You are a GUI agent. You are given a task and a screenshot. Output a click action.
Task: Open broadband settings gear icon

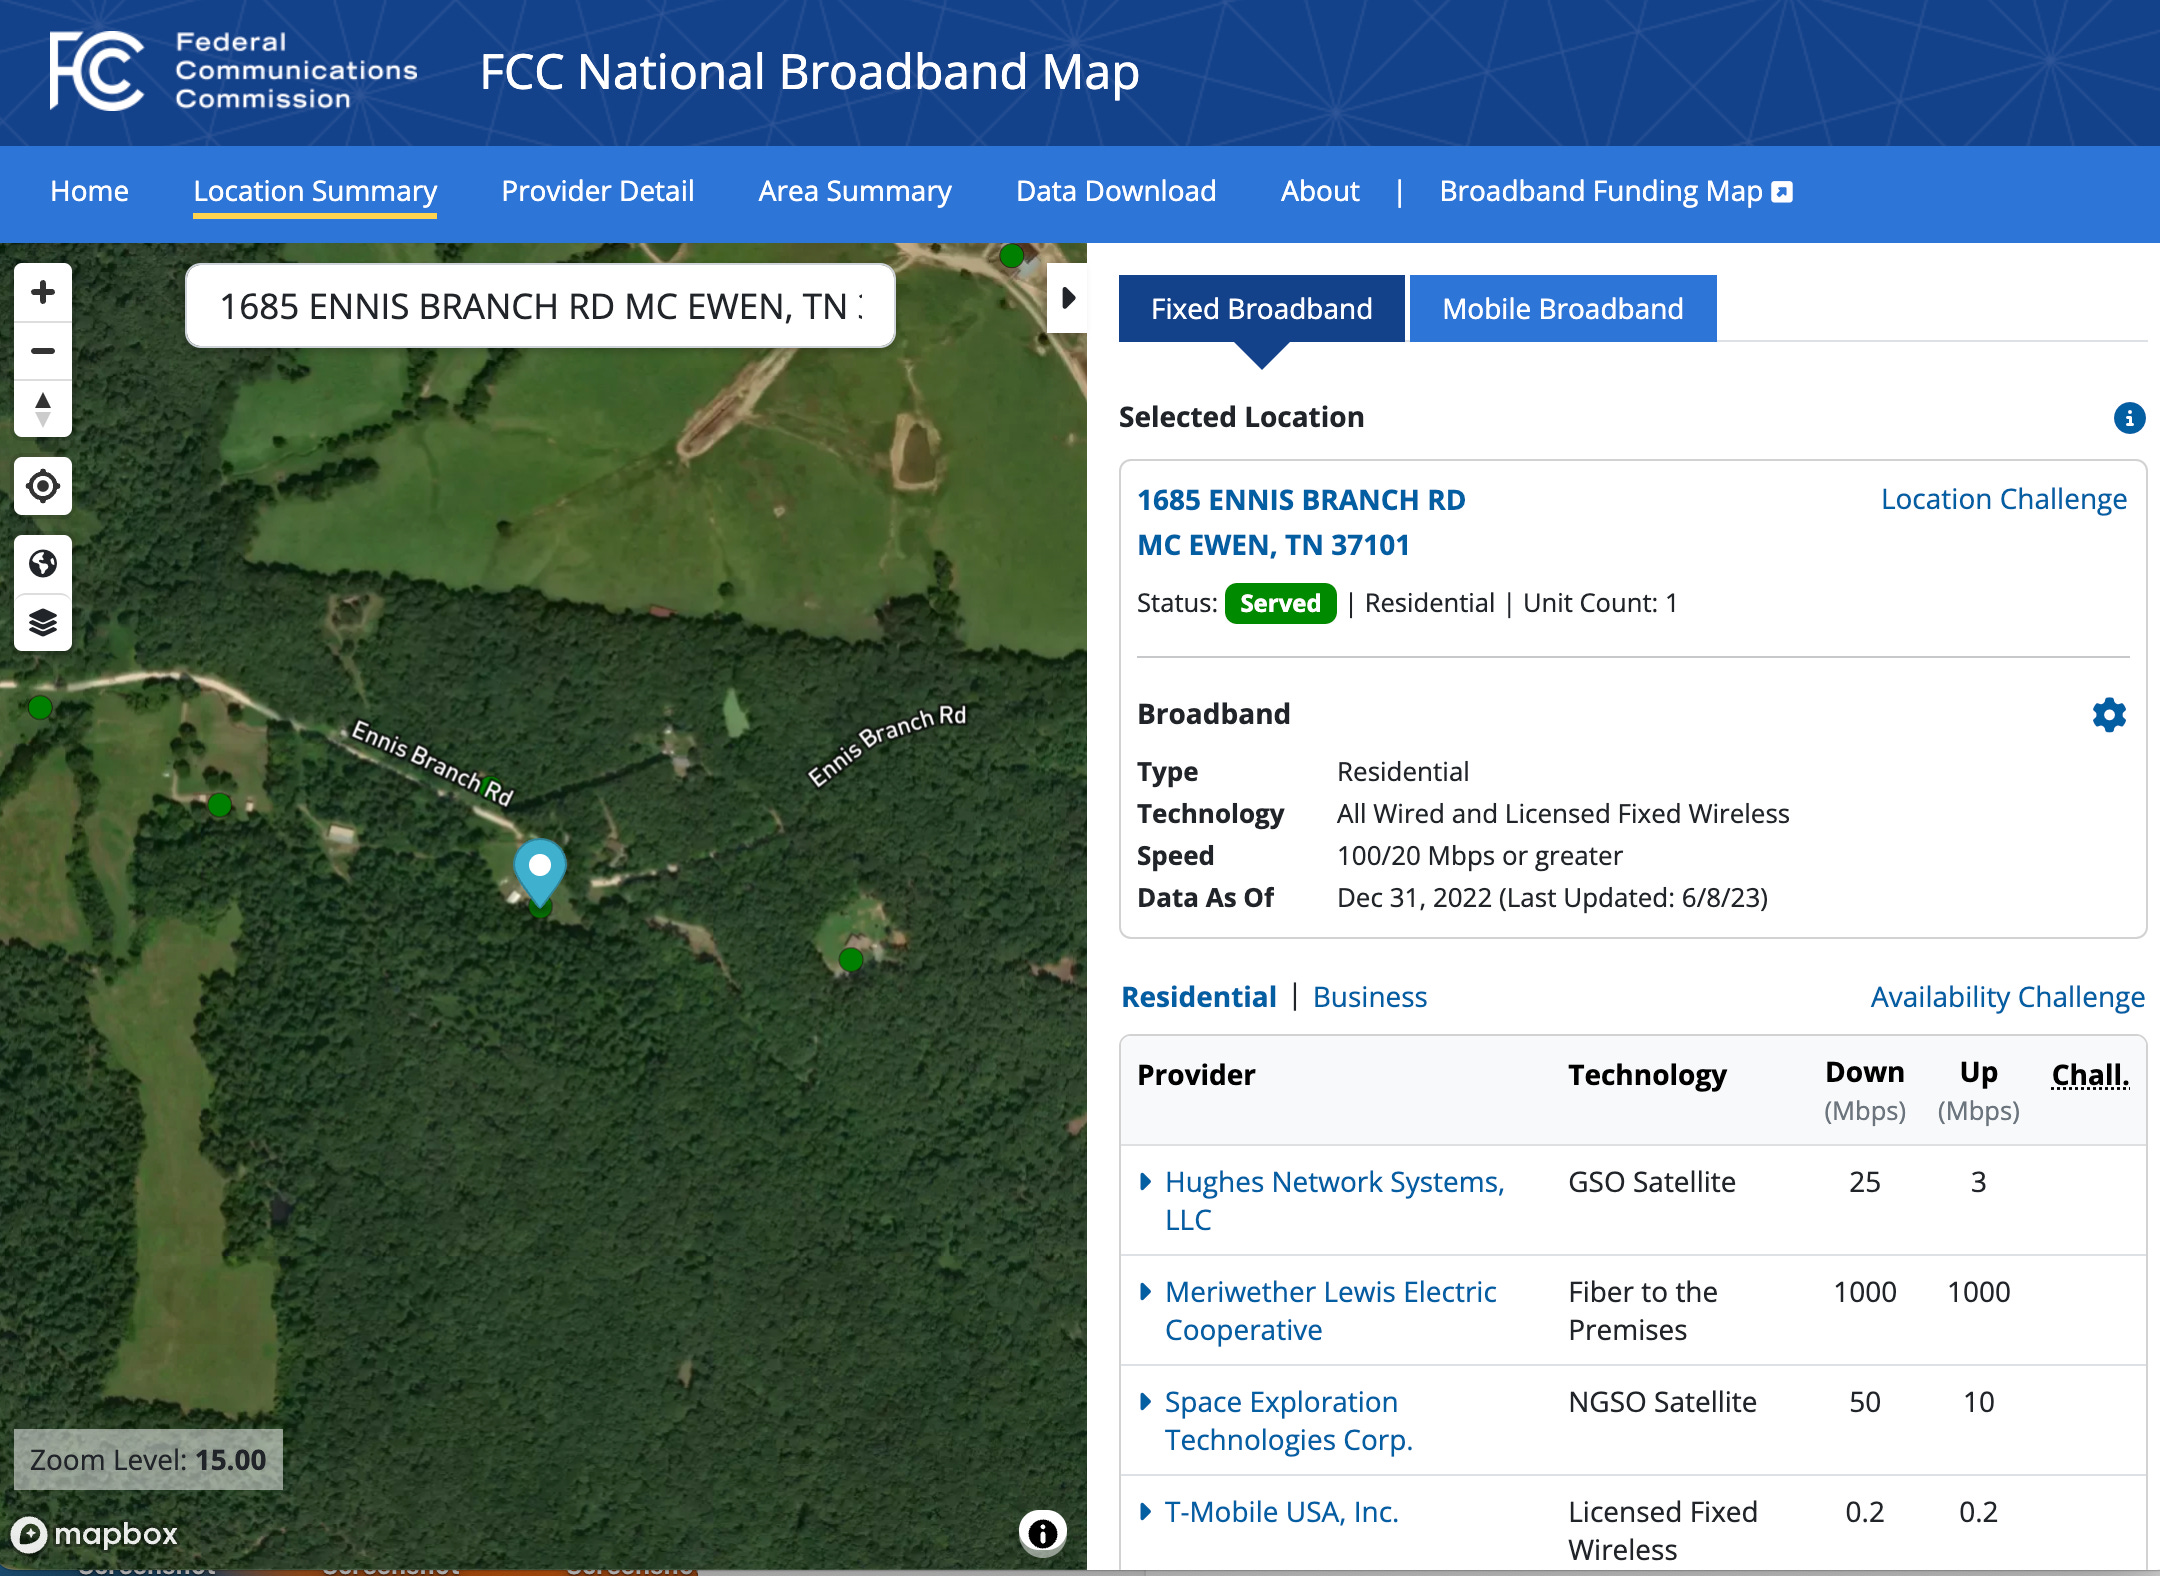2109,714
